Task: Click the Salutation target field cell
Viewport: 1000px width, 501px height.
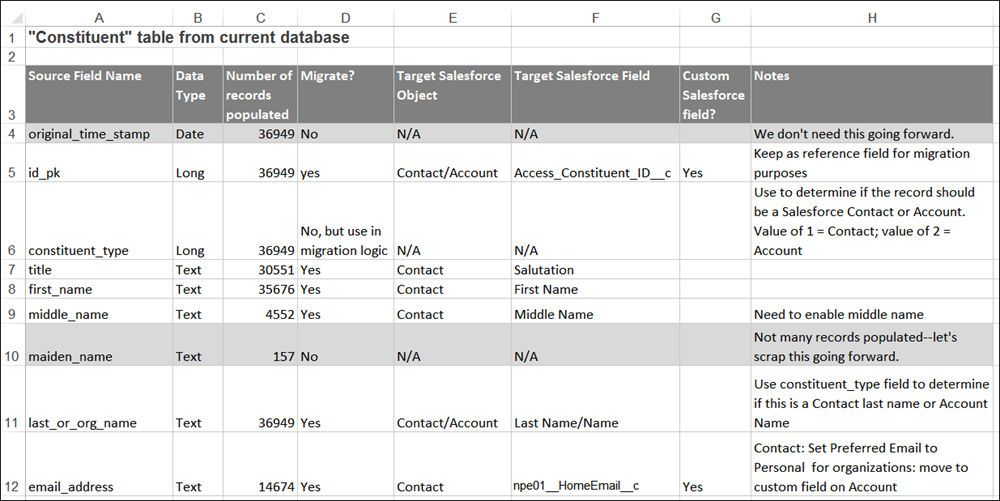Action: 595,270
